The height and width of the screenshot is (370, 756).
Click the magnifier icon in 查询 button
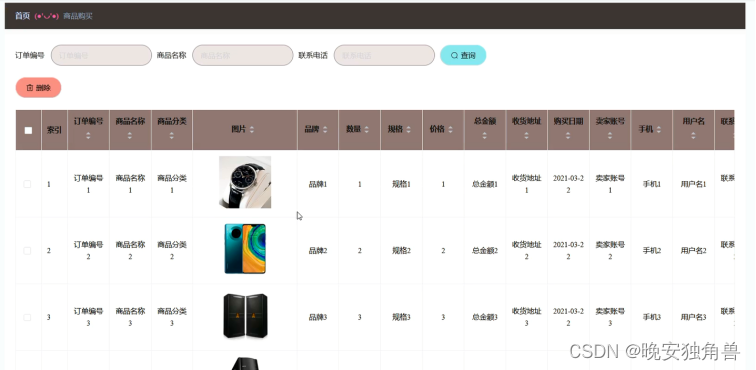(454, 55)
